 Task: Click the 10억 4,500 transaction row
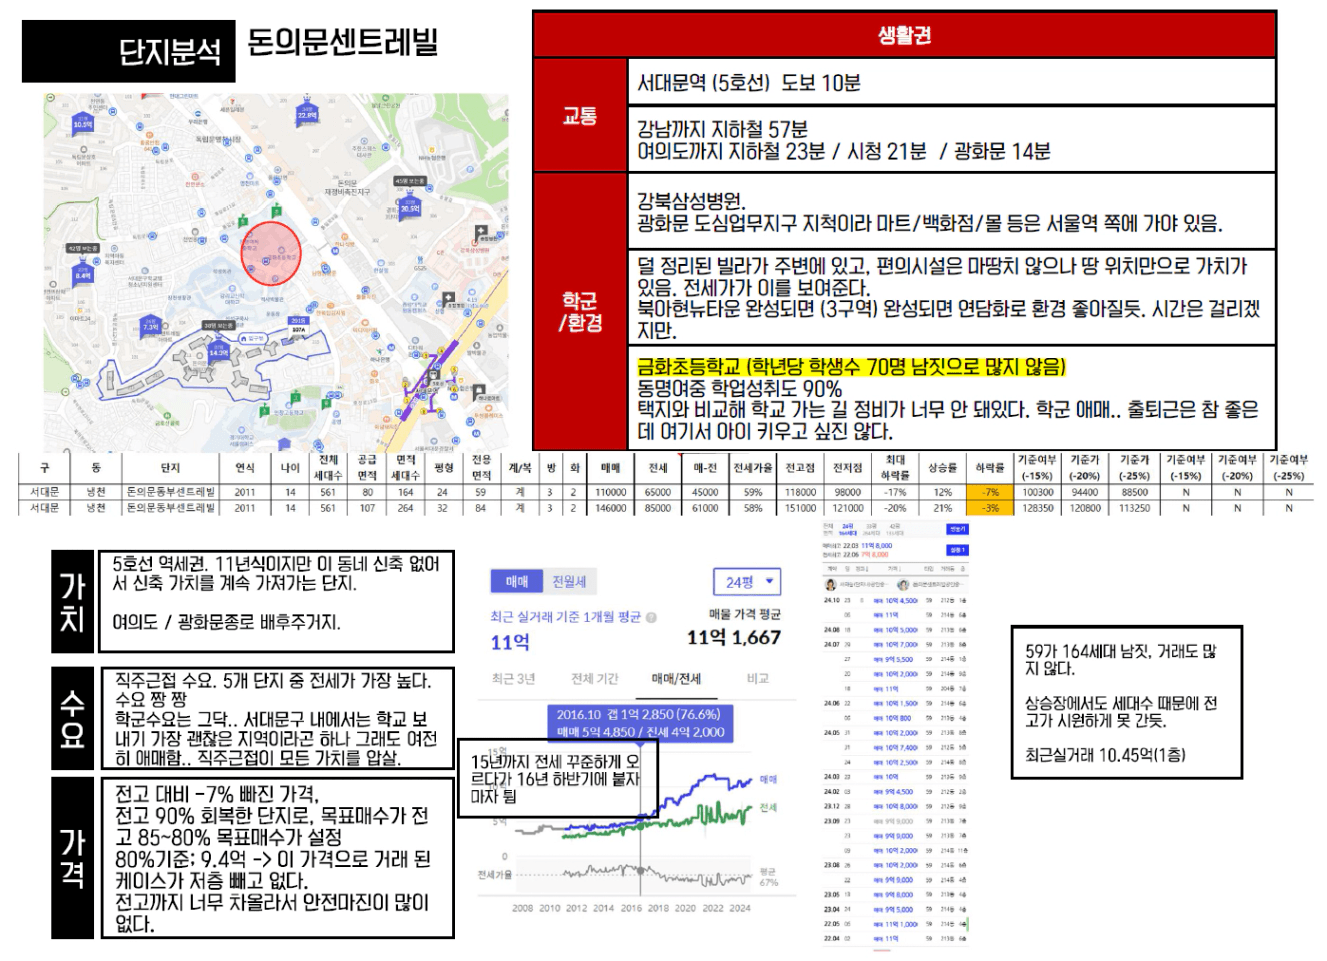pos(895,601)
